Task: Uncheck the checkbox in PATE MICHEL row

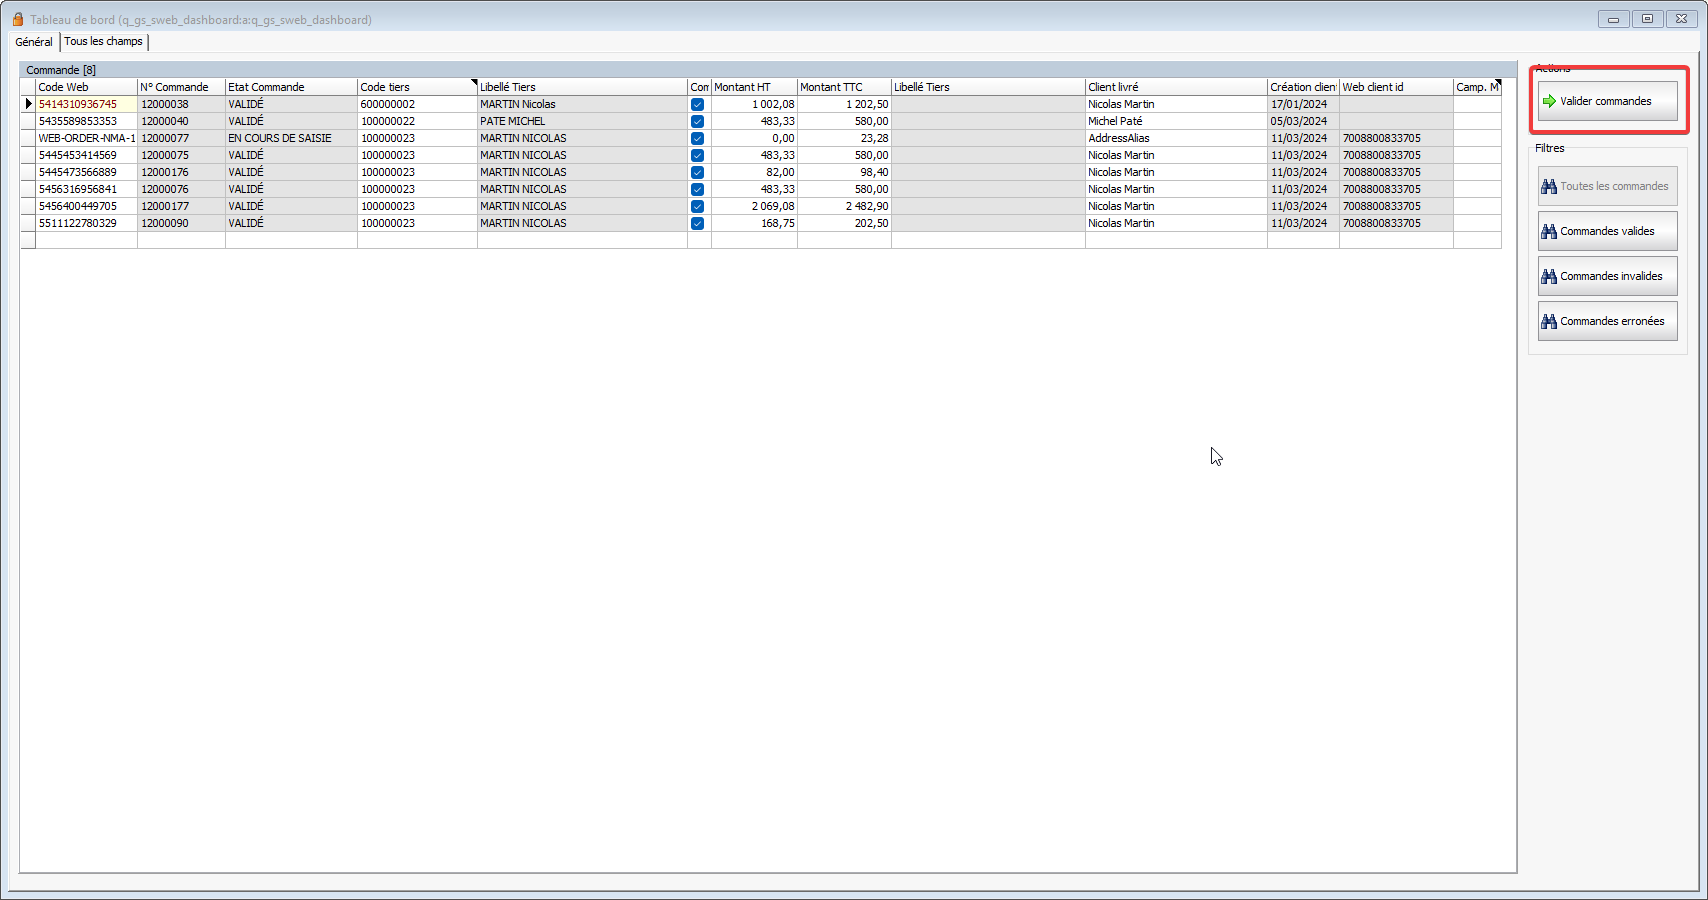Action: click(697, 121)
